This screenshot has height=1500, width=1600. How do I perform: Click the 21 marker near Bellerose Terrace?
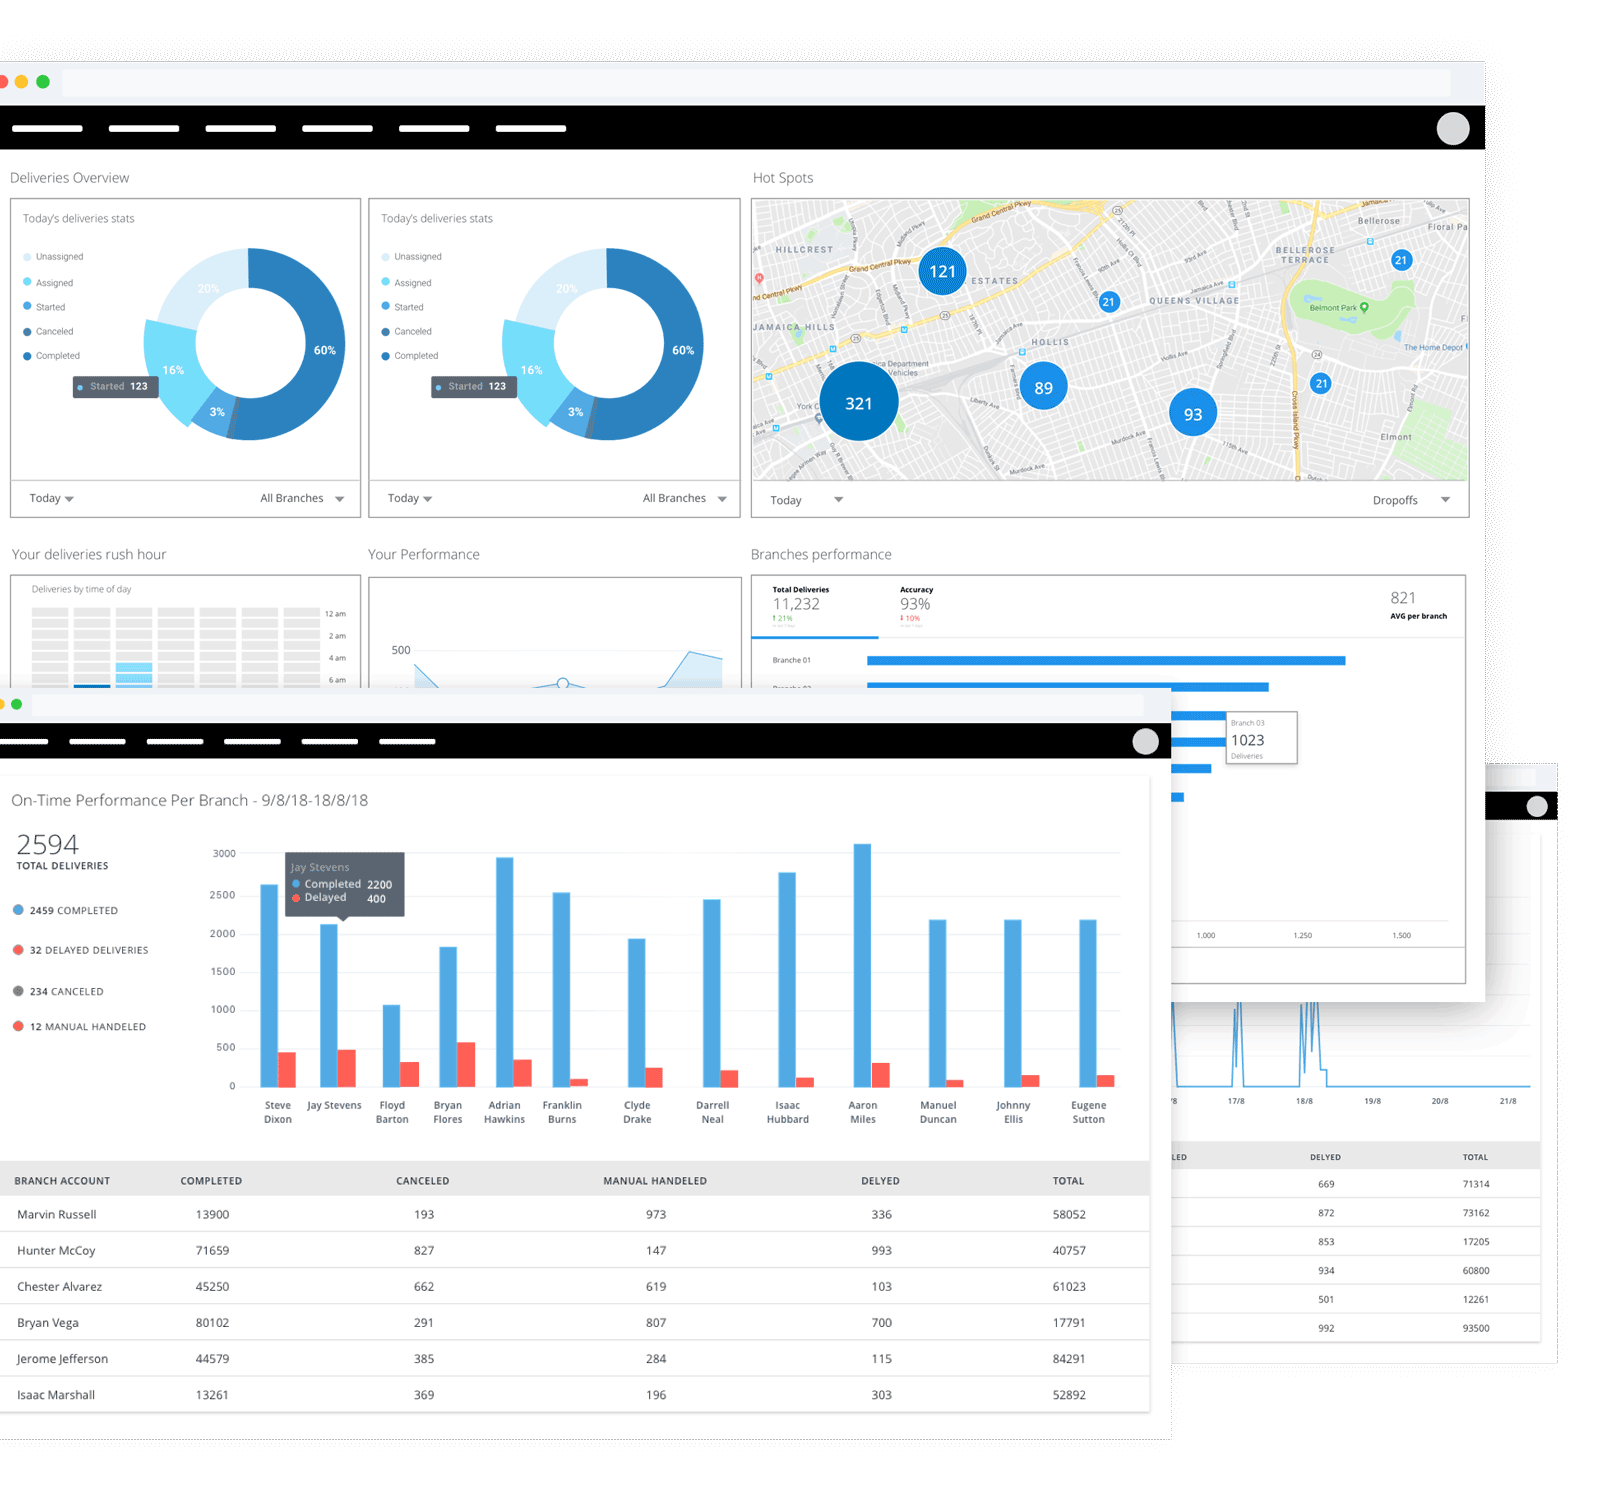click(x=1401, y=260)
